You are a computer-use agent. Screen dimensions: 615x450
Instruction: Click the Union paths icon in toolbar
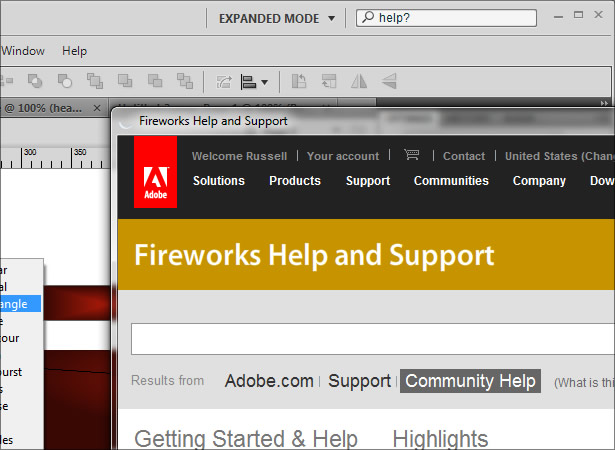point(35,81)
